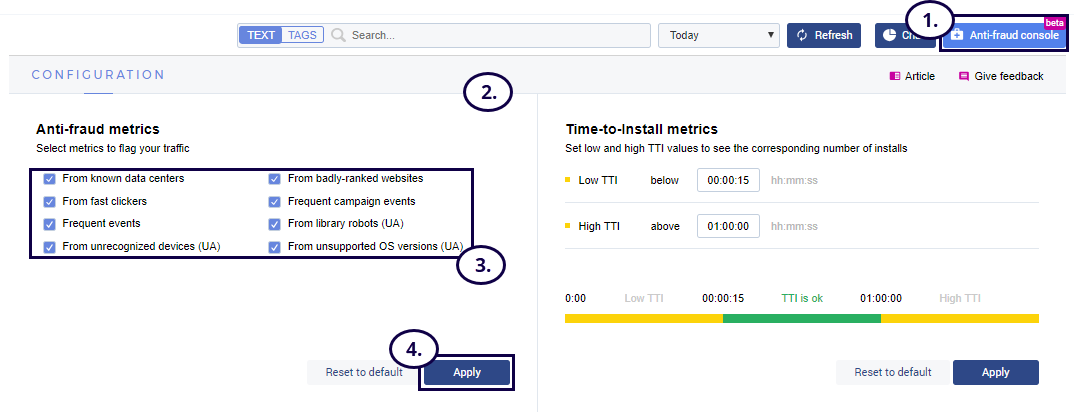Disable From badly-ranked websites metric
Image resolution: width=1074 pixels, height=412 pixels.
(x=274, y=179)
